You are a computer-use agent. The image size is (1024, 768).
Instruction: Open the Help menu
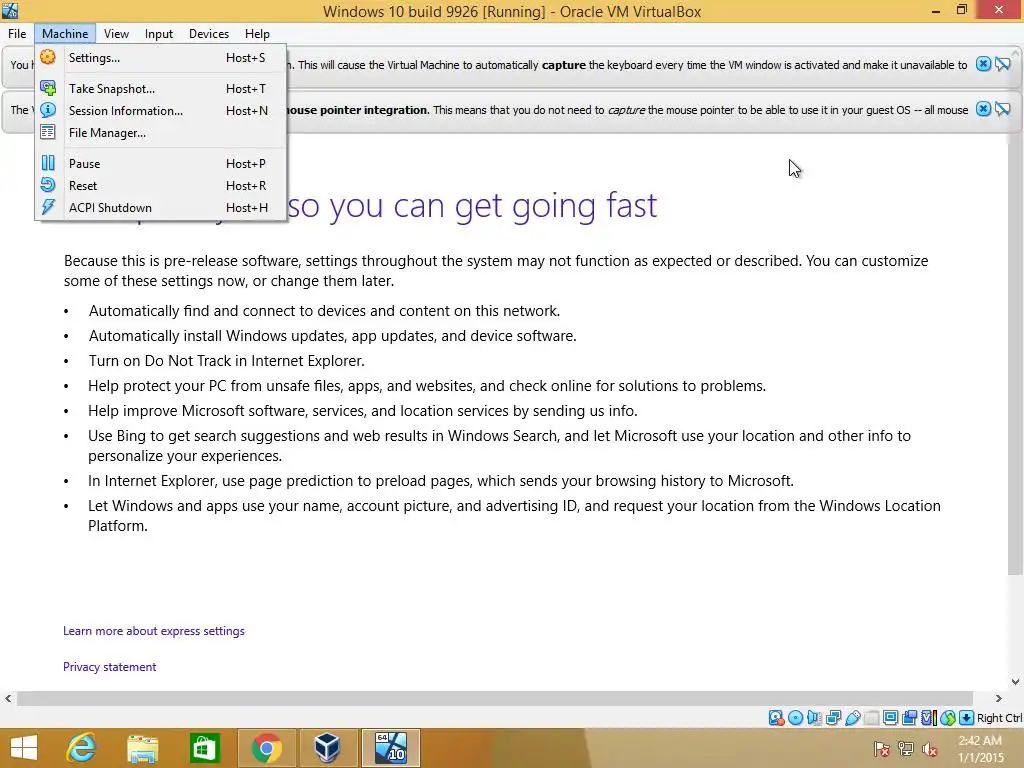click(257, 33)
